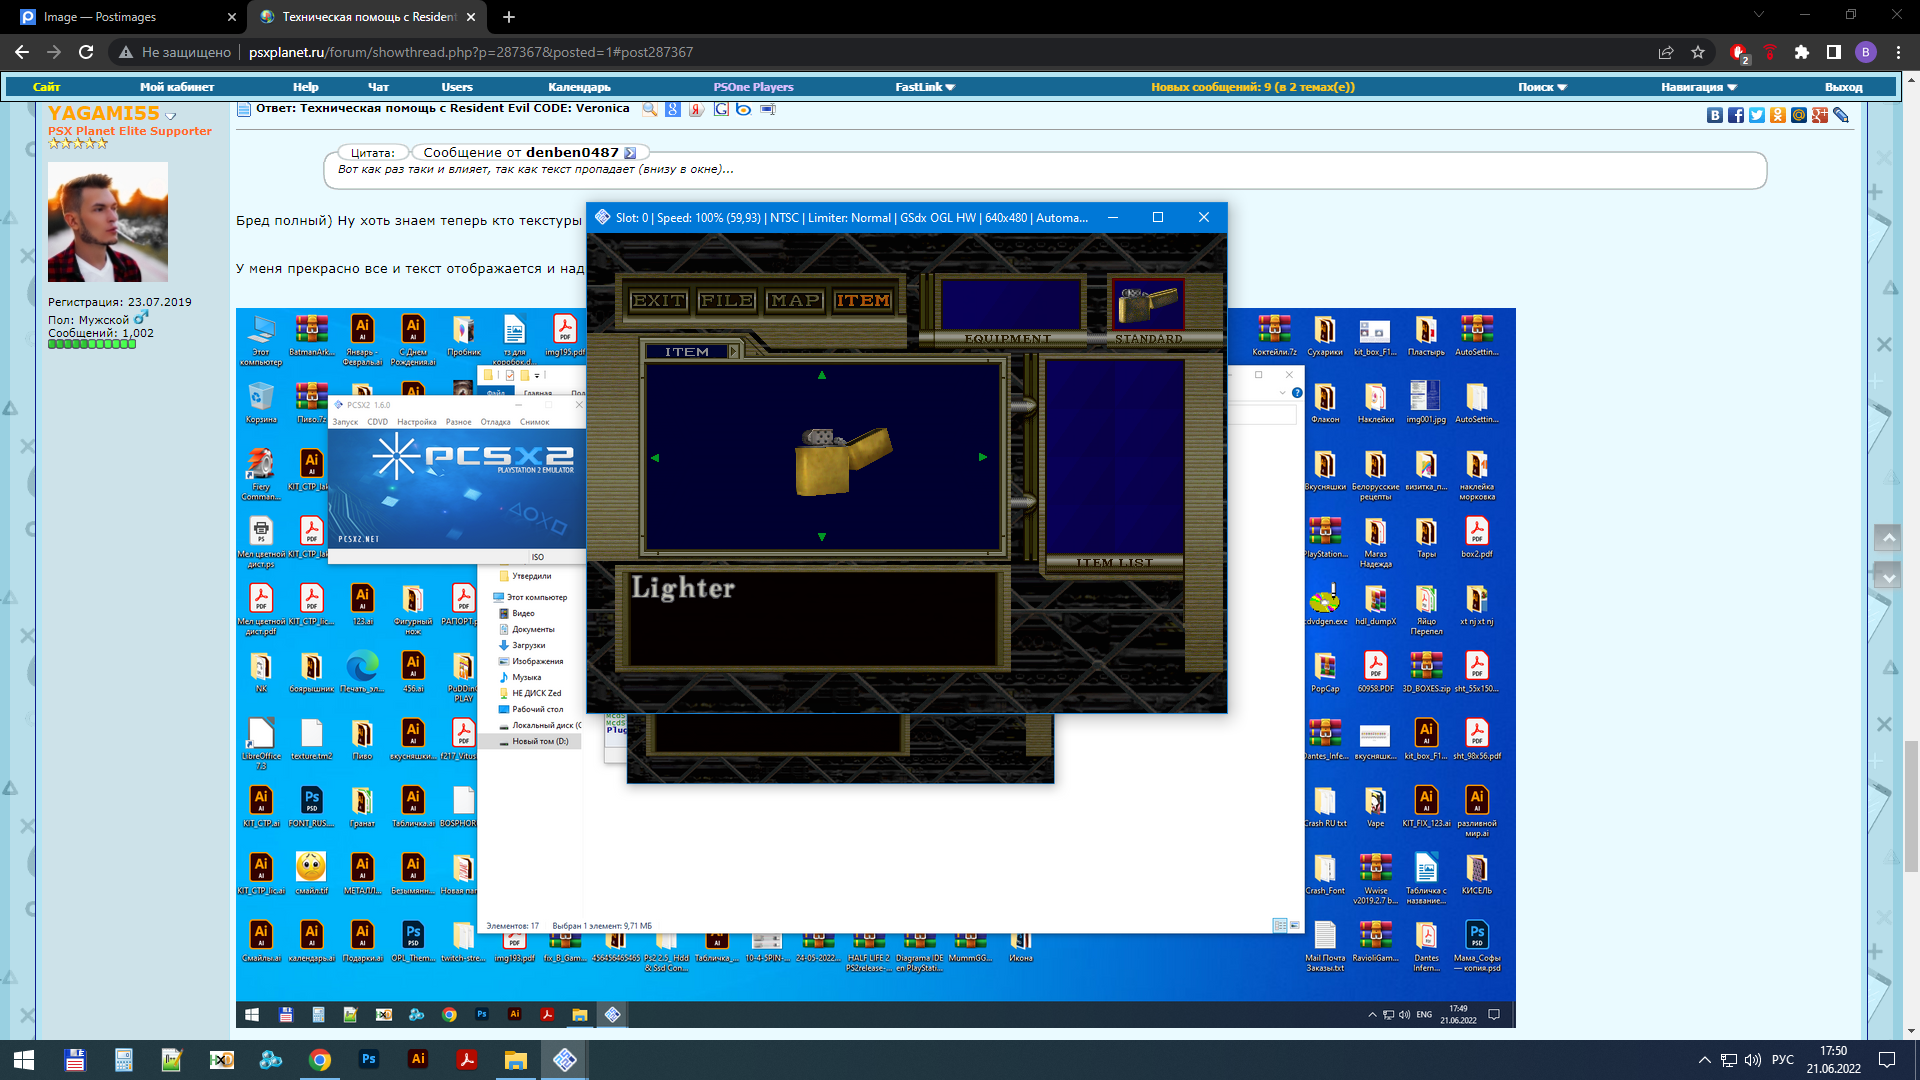Click the Lighter item in the viewer

click(x=842, y=460)
